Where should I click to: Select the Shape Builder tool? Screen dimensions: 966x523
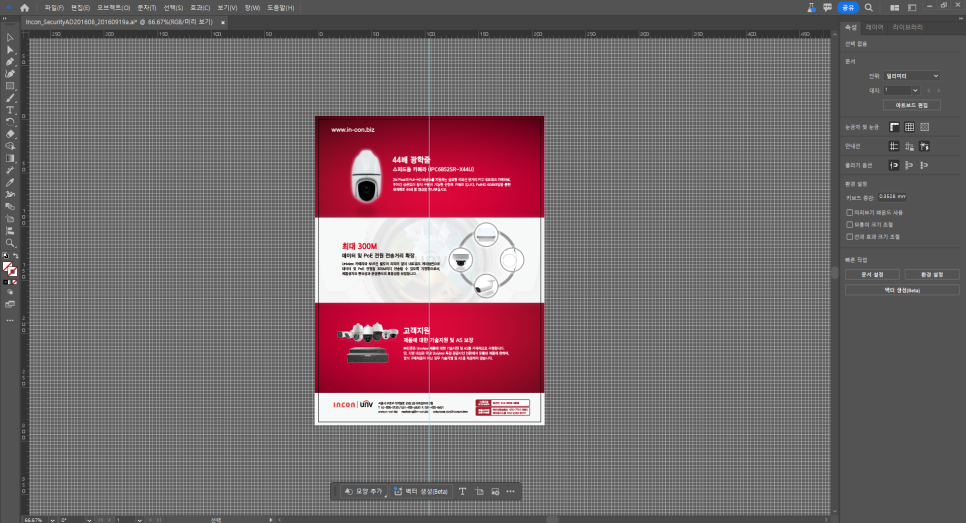click(10, 146)
